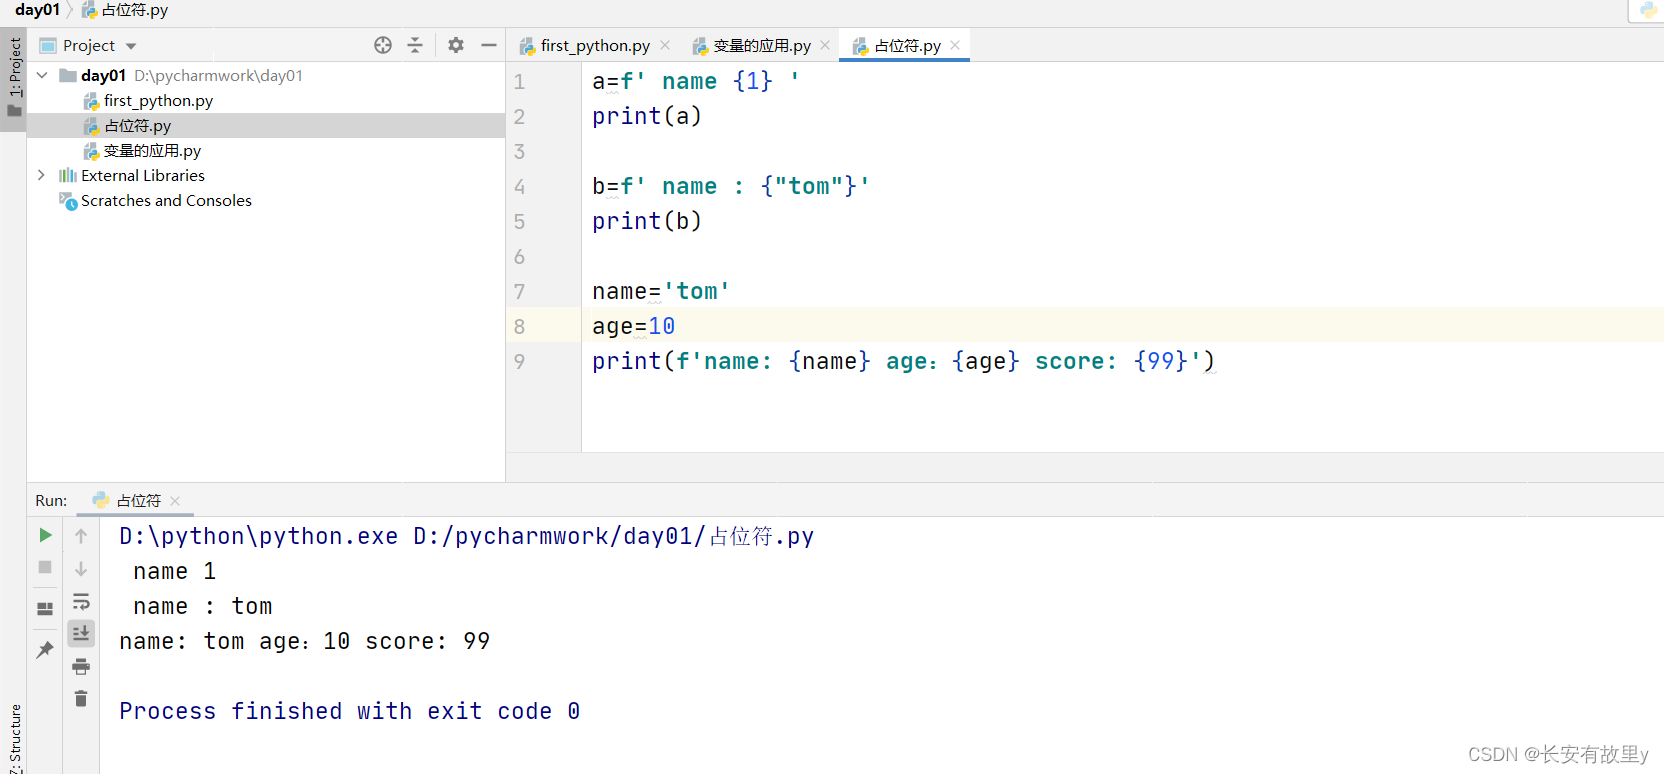The height and width of the screenshot is (774, 1664).
Task: Click day01 in the breadcrumb path
Action: (38, 10)
